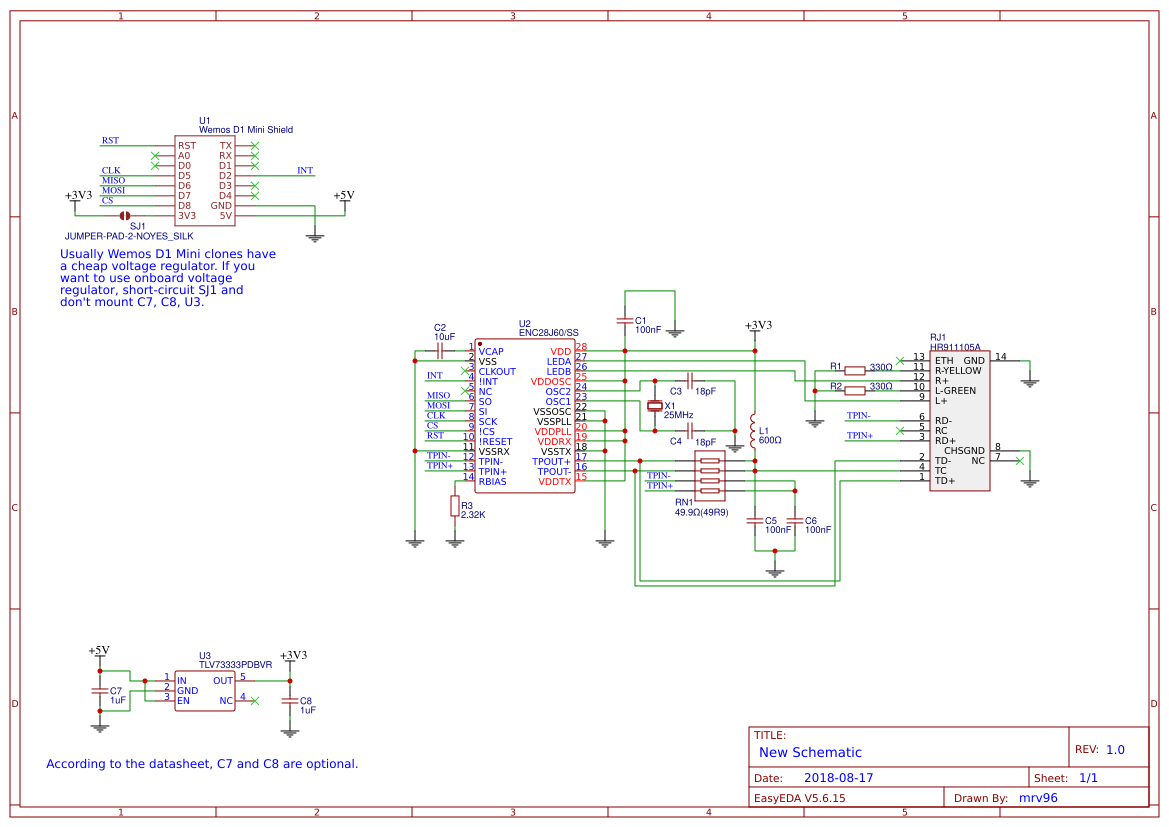This screenshot has height=827, width=1169.
Task: Select the HR911105A connector label
Action: coord(955,348)
